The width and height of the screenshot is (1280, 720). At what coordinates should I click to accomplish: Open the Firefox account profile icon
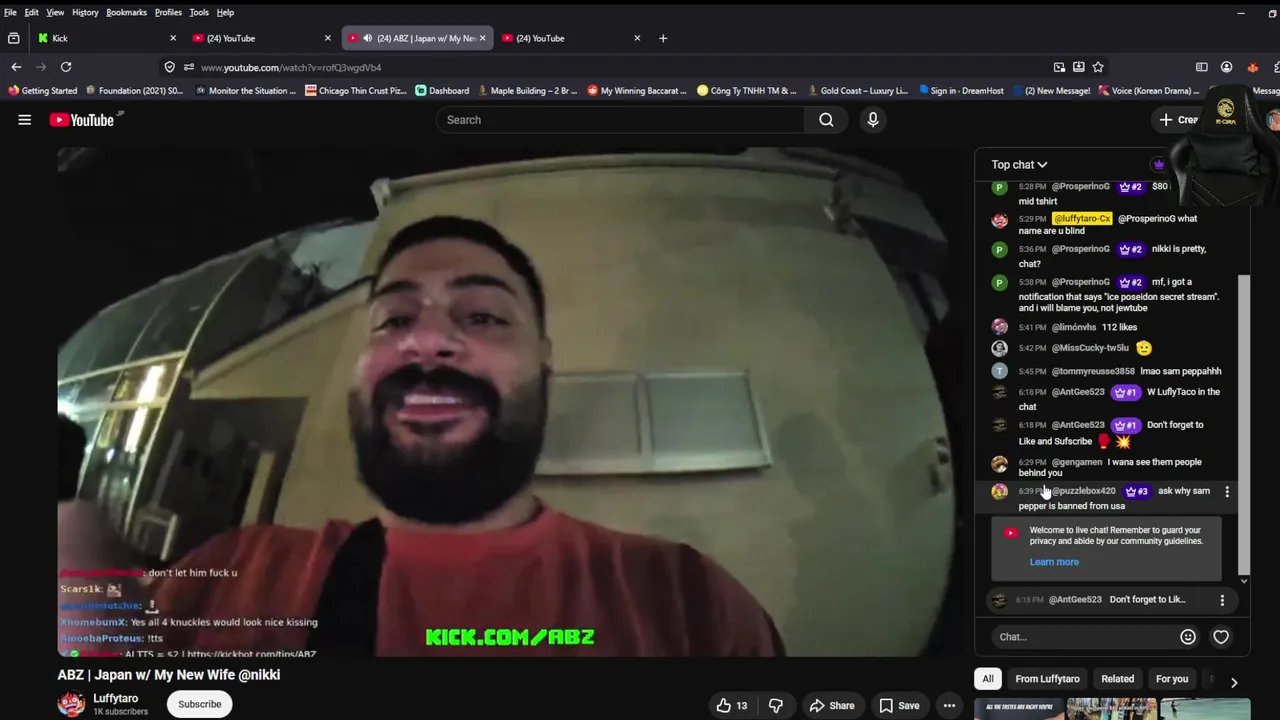point(1226,67)
